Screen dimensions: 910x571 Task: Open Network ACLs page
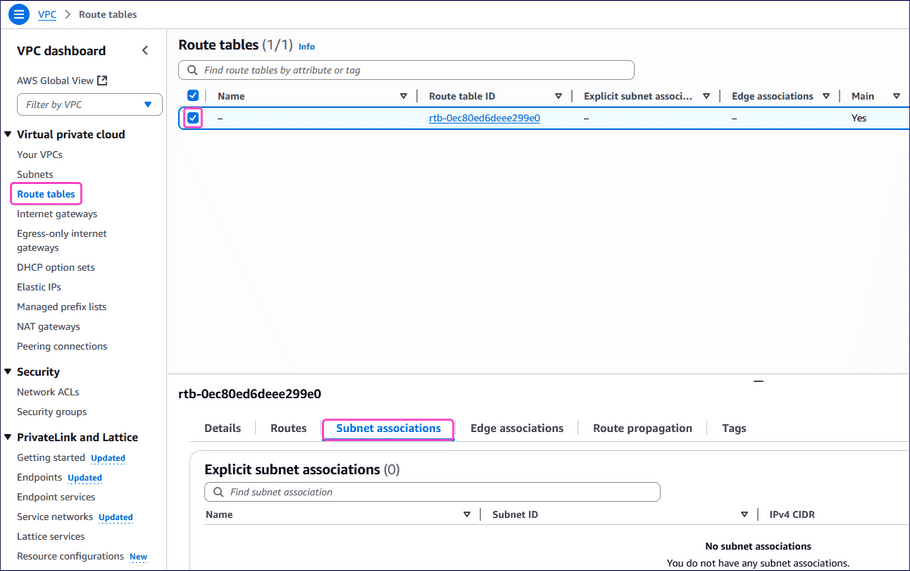click(x=48, y=392)
